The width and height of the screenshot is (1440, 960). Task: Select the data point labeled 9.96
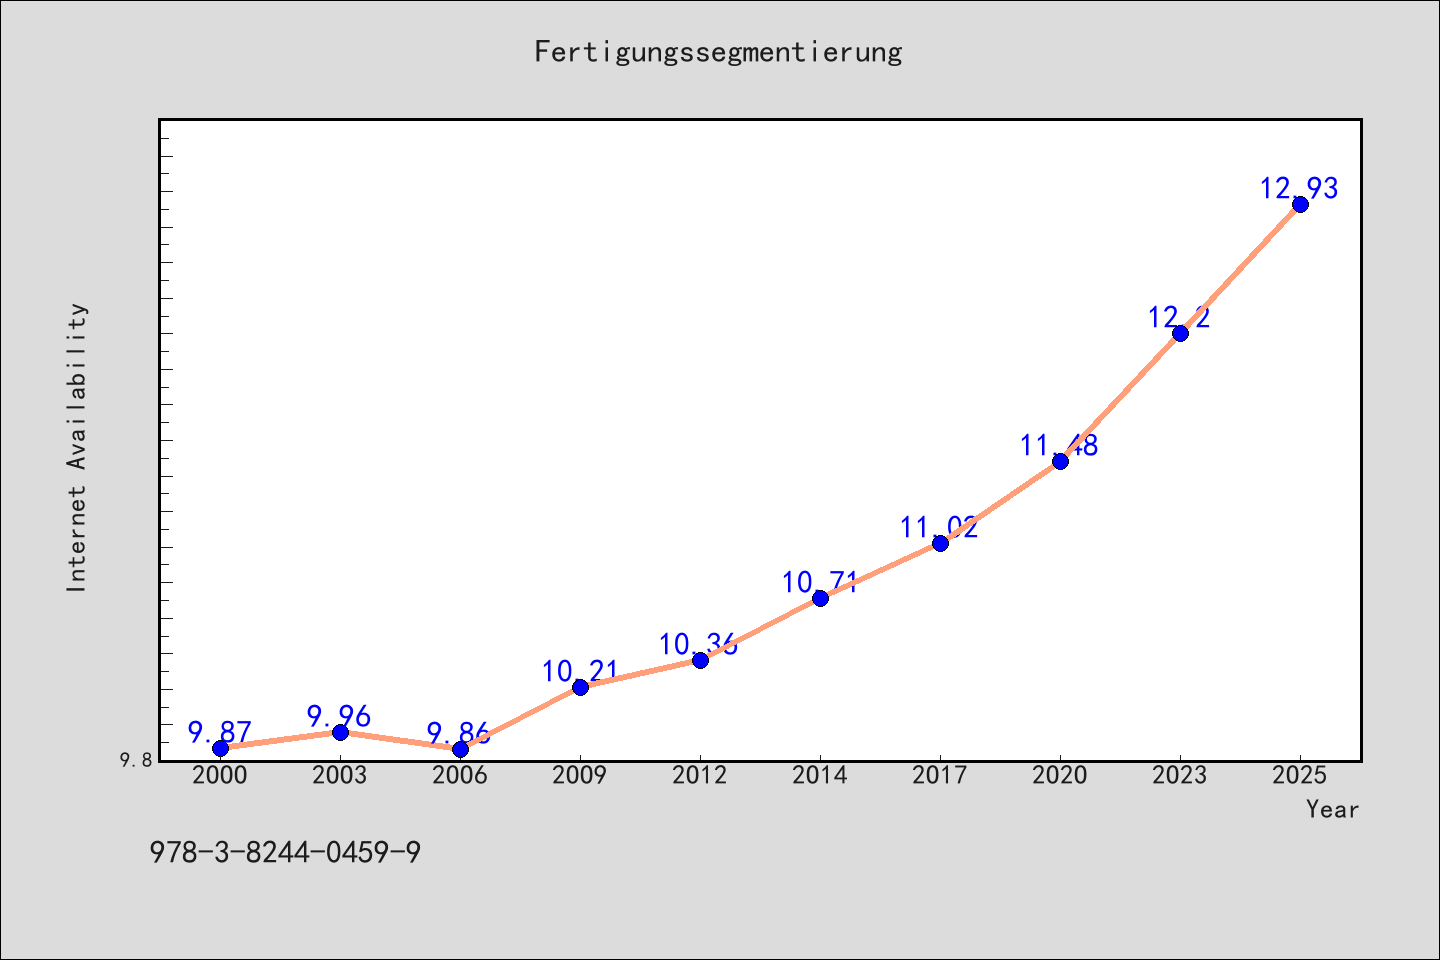340,732
